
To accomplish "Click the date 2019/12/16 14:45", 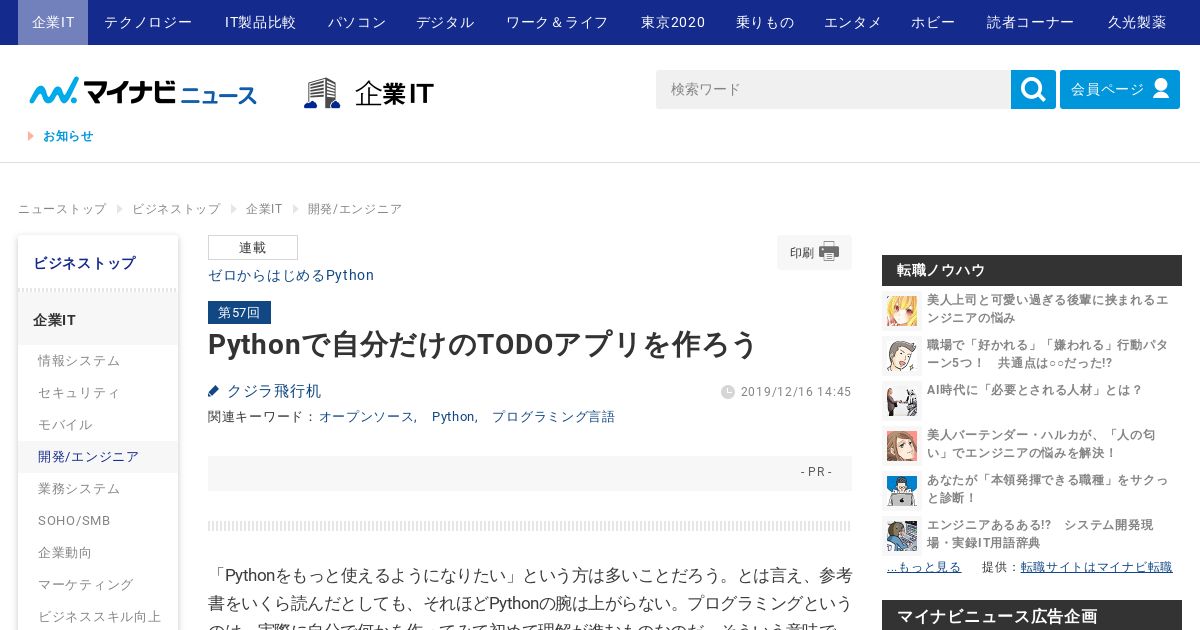I will (796, 392).
